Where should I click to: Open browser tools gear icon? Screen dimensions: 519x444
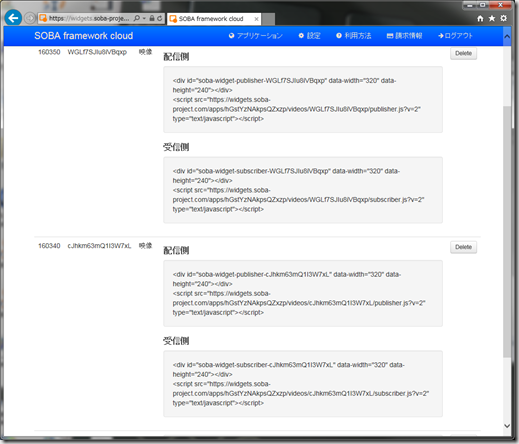[503, 18]
